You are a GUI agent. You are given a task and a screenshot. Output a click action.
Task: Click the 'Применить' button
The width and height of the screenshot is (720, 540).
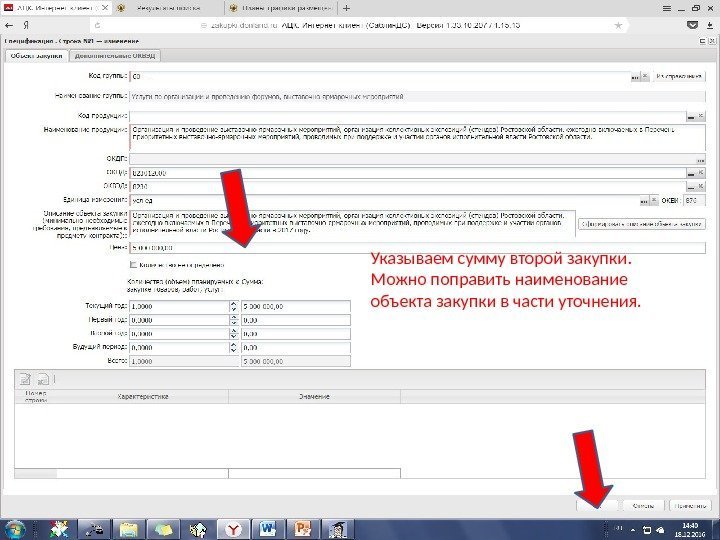click(x=690, y=506)
